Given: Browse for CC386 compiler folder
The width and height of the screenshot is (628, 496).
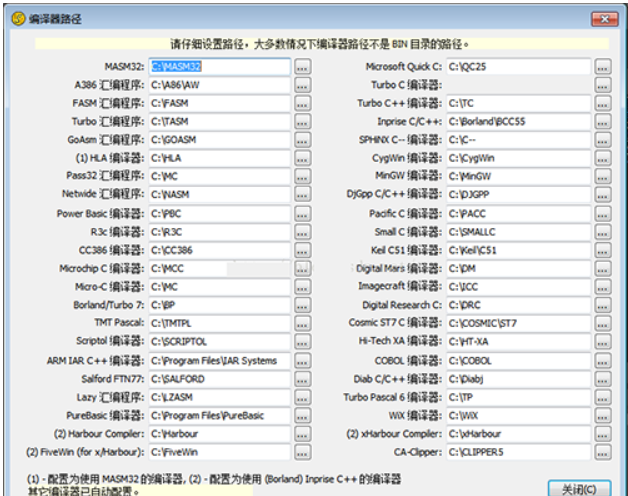Looking at the screenshot, I should point(302,250).
